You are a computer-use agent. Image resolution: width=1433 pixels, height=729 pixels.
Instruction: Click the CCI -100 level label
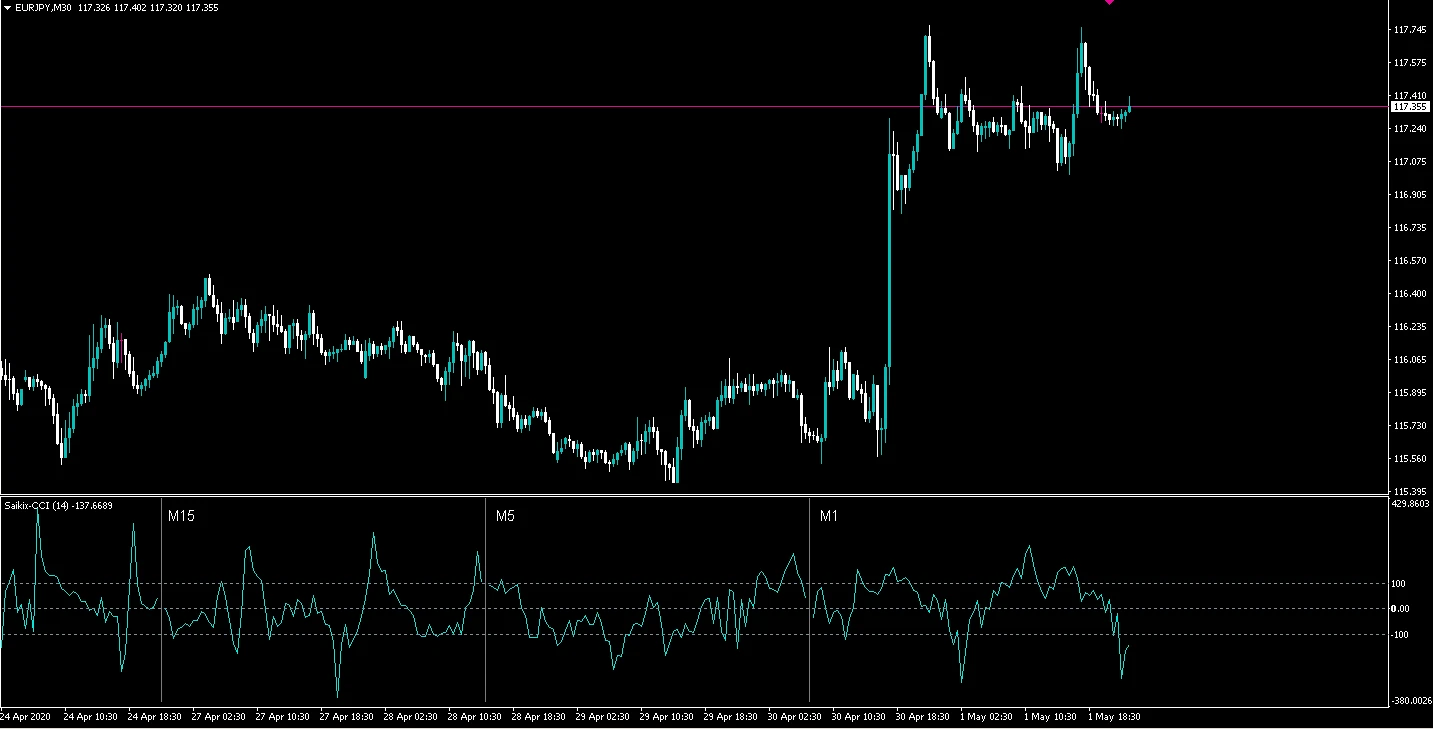pyautogui.click(x=1399, y=635)
